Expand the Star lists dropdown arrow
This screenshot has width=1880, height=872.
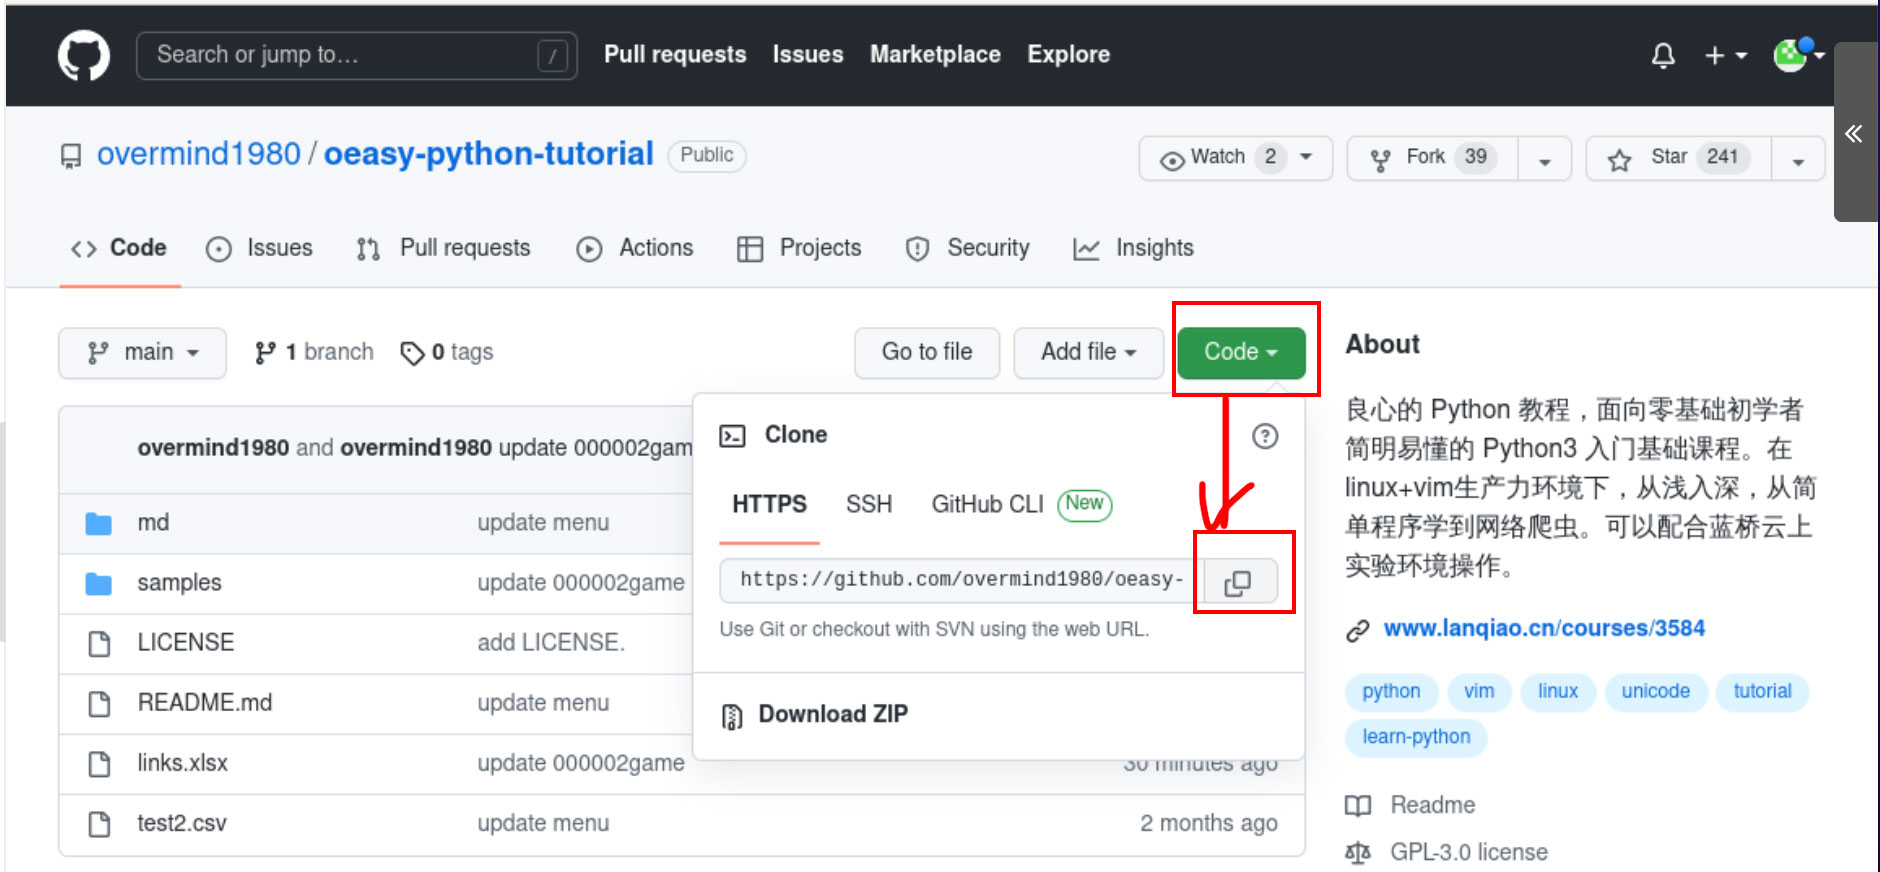click(x=1798, y=159)
